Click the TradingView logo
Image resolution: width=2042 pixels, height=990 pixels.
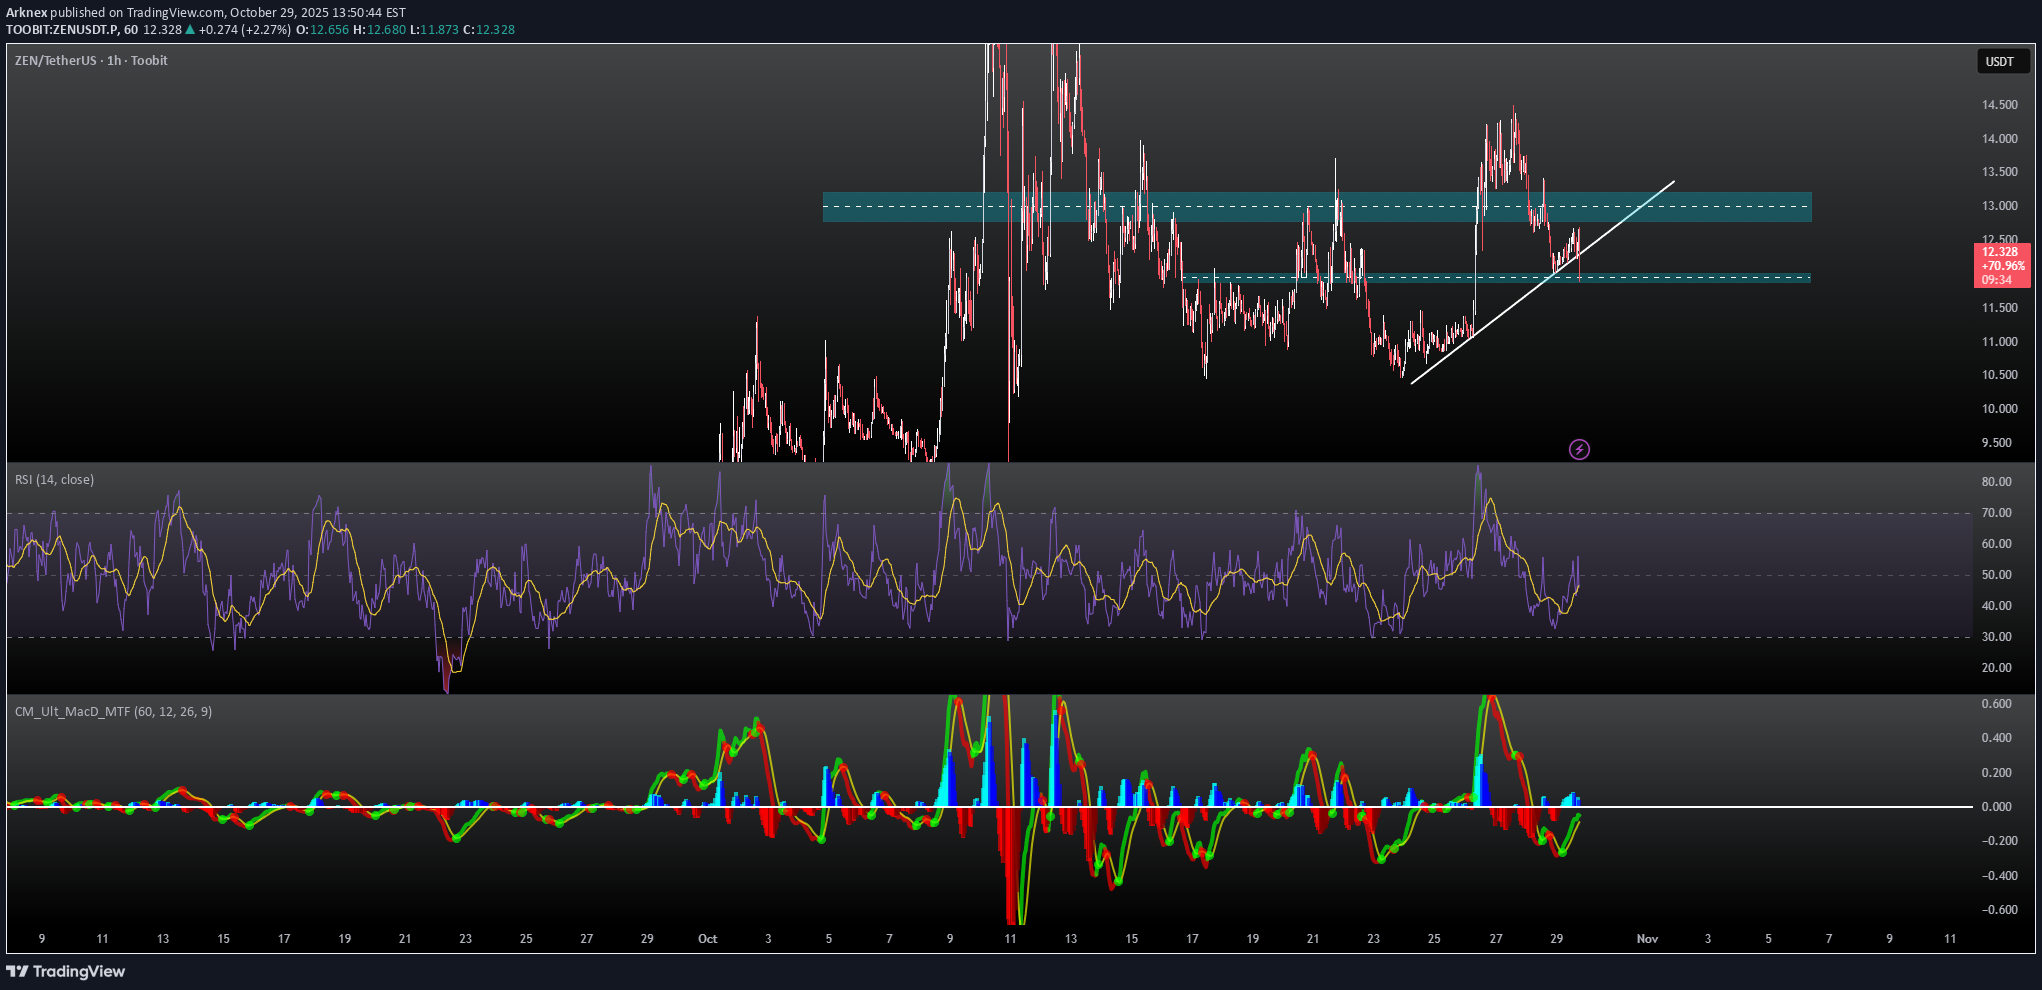pyautogui.click(x=66, y=971)
